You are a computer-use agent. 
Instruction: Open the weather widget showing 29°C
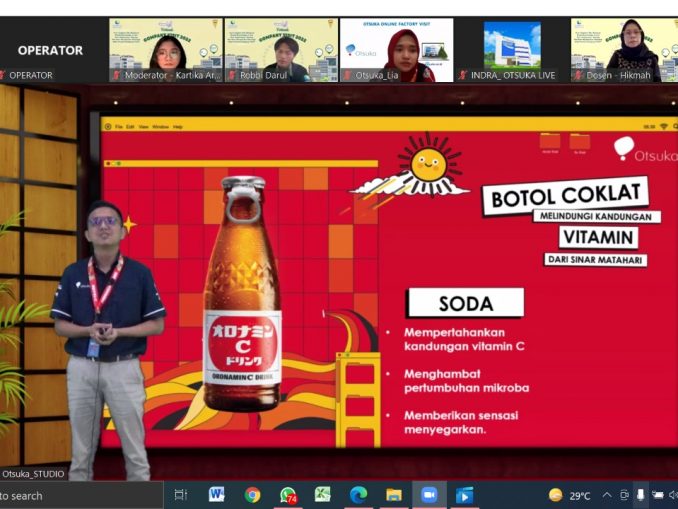pyautogui.click(x=569, y=495)
